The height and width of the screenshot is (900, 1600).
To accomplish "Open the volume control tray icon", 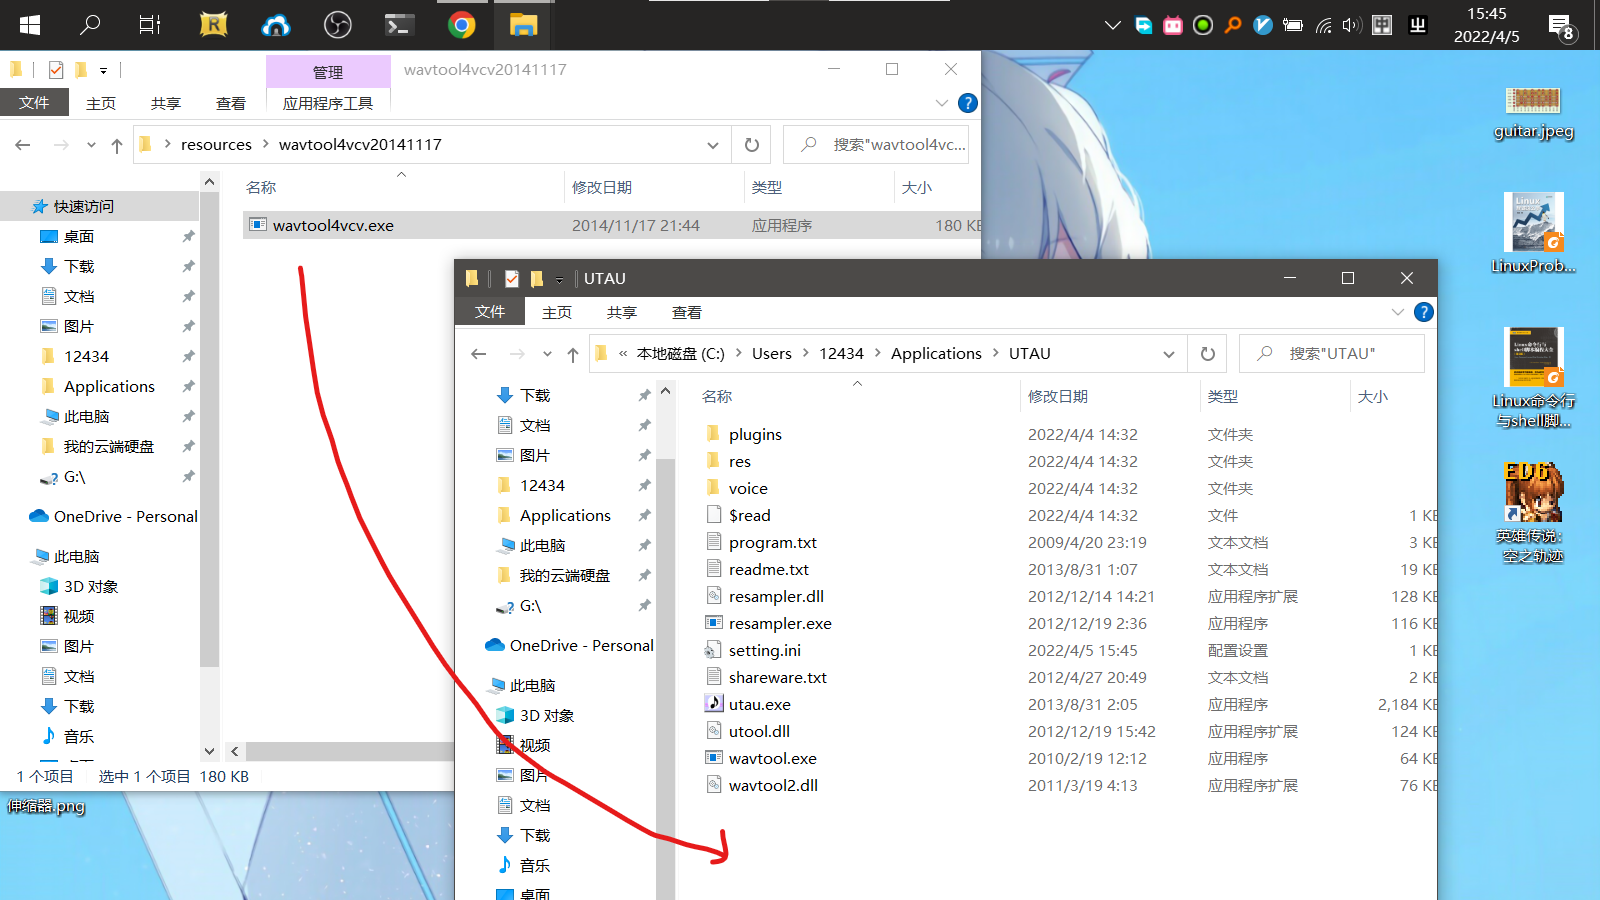I will (x=1352, y=25).
